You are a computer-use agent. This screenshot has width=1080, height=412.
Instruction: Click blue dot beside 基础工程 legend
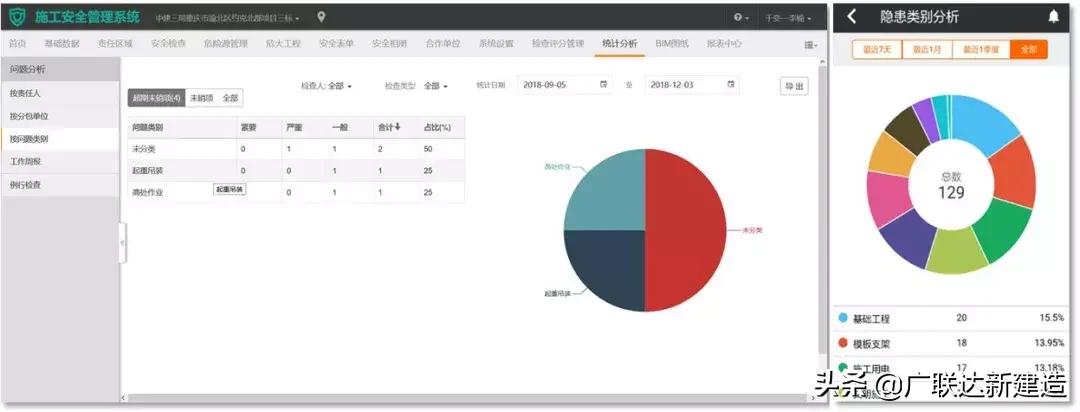point(843,318)
